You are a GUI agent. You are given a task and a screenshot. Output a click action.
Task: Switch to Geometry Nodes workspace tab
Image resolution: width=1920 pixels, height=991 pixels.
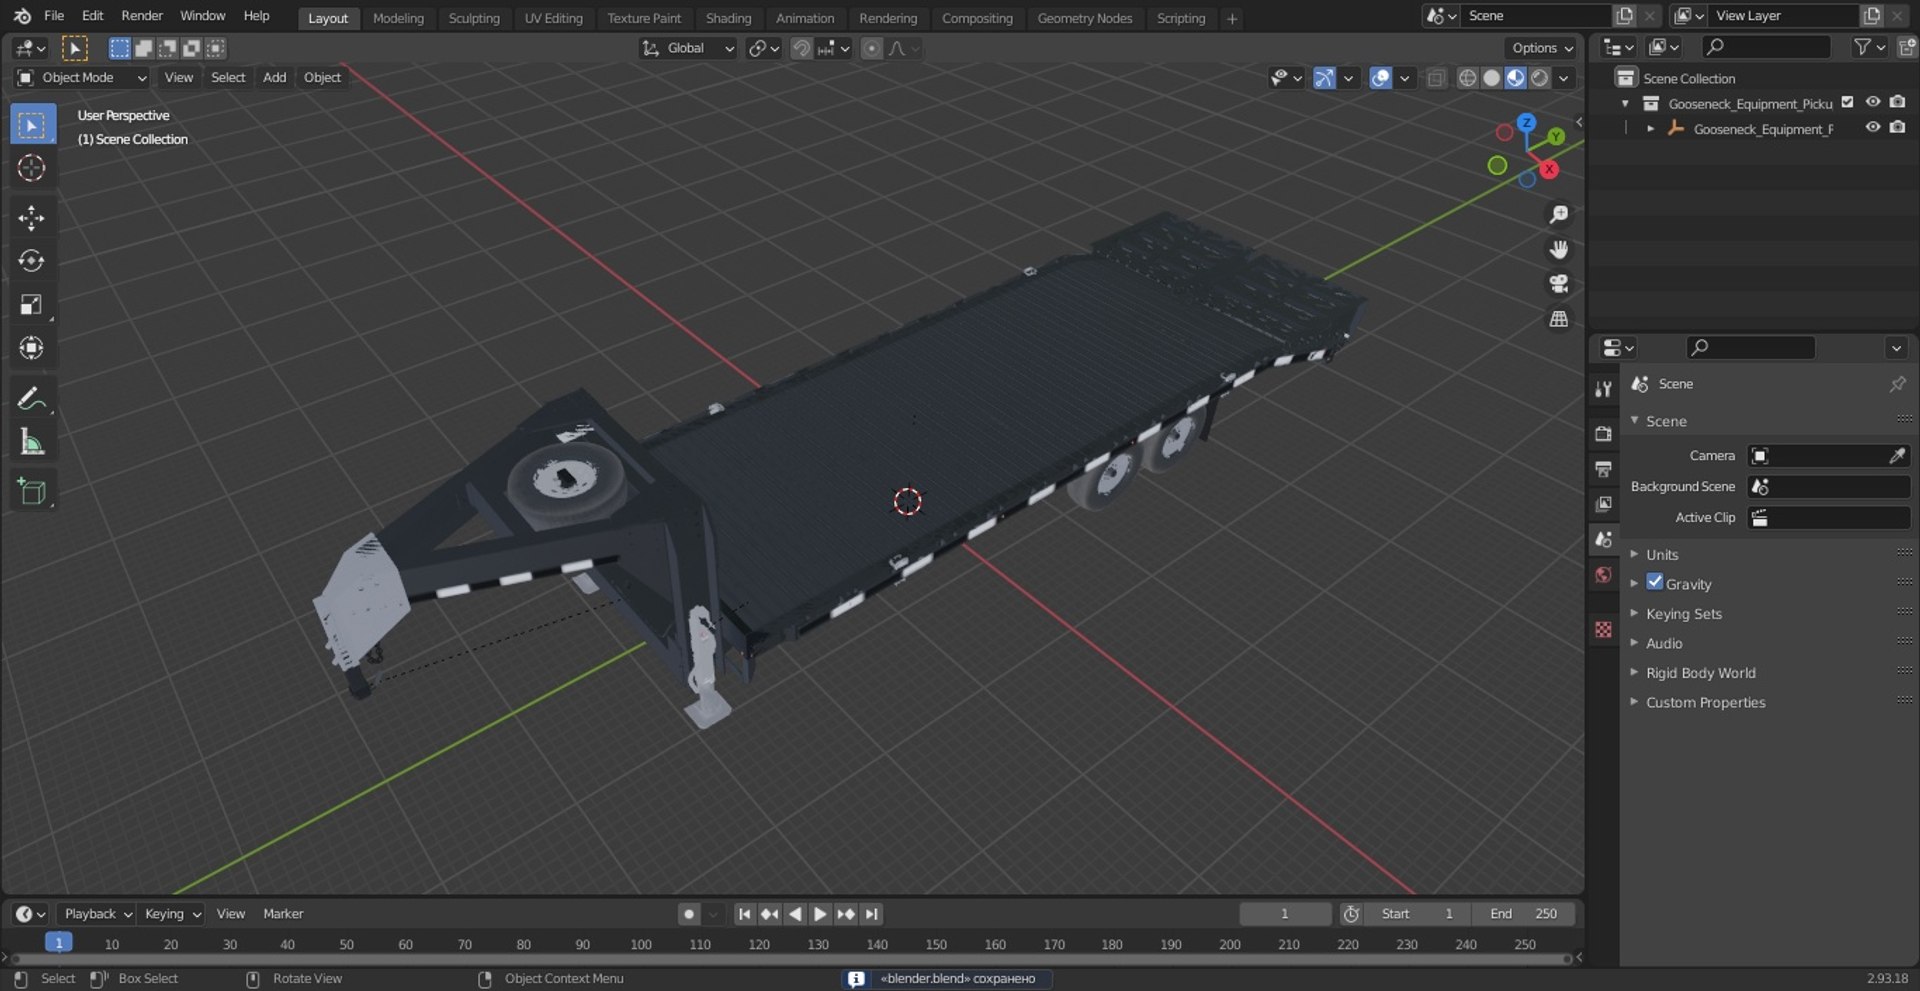point(1084,18)
